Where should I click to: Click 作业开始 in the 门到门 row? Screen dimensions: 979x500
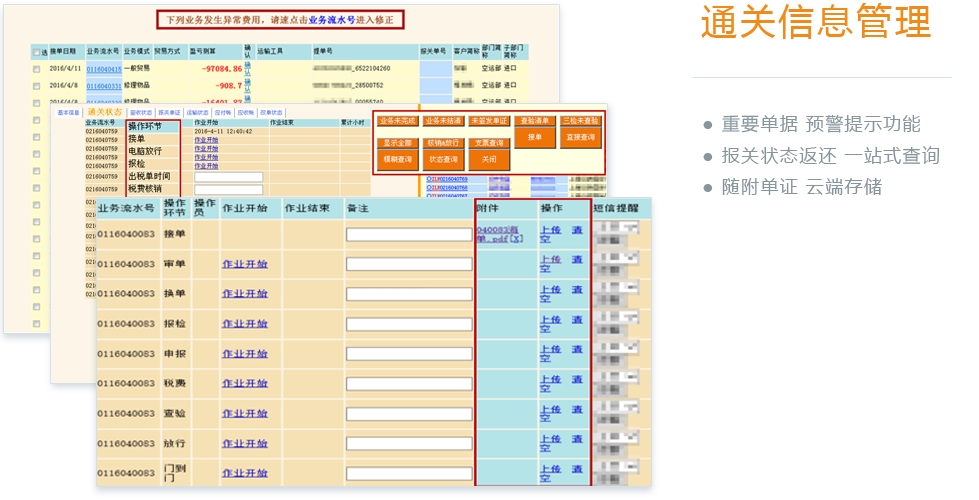tap(245, 474)
